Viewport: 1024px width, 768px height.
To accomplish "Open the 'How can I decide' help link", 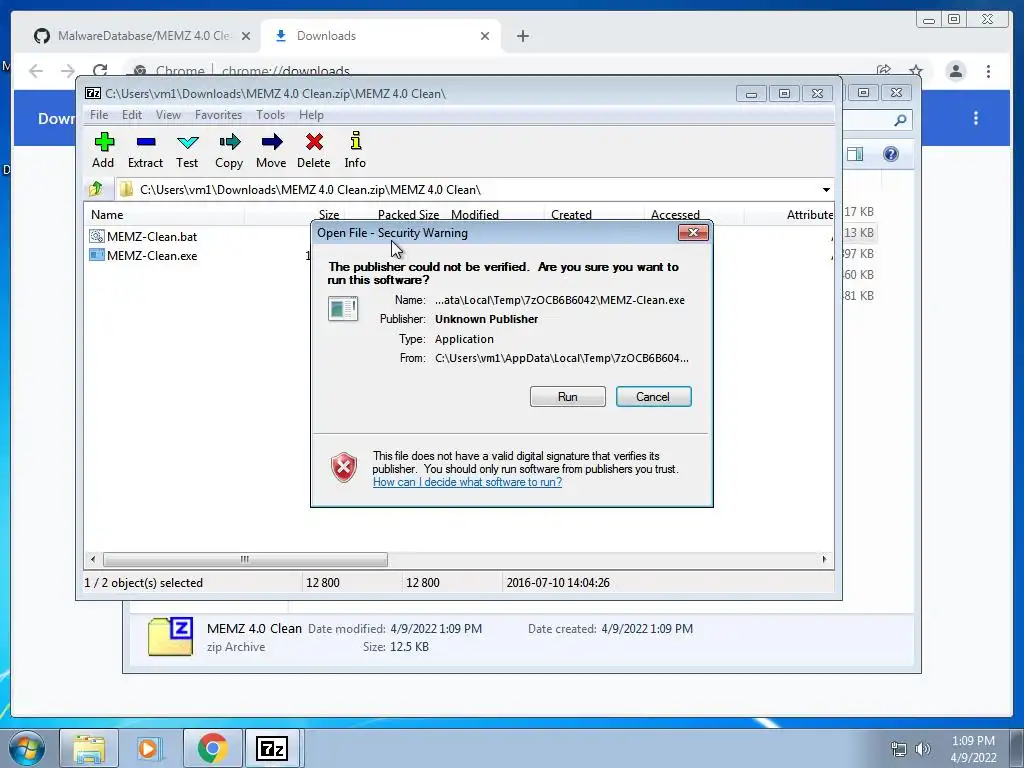I will click(467, 482).
